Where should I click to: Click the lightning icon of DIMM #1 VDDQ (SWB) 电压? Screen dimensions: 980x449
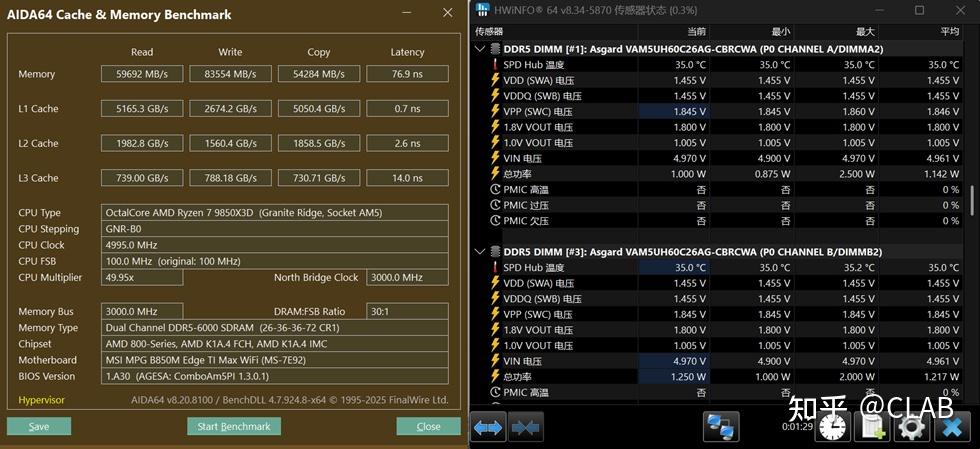(x=495, y=96)
